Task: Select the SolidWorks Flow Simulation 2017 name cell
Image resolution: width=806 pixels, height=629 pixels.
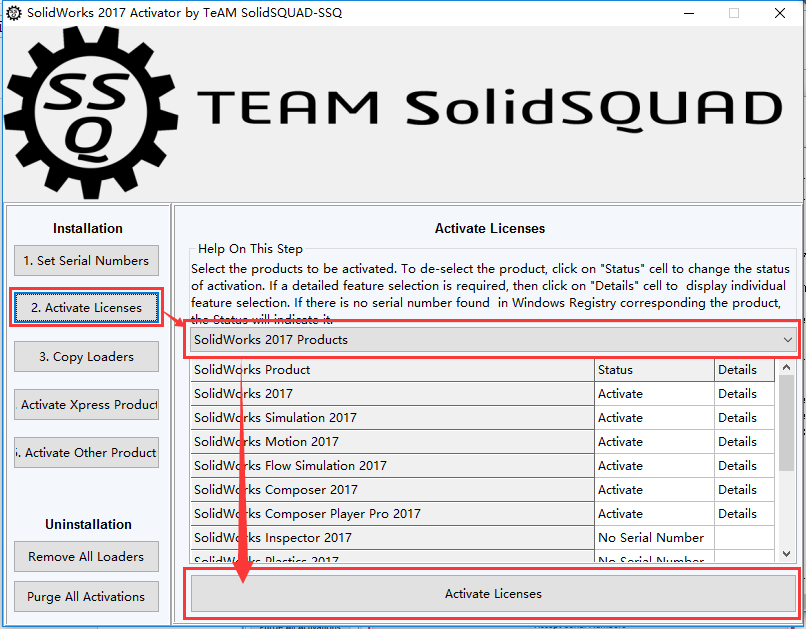Action: tap(392, 466)
